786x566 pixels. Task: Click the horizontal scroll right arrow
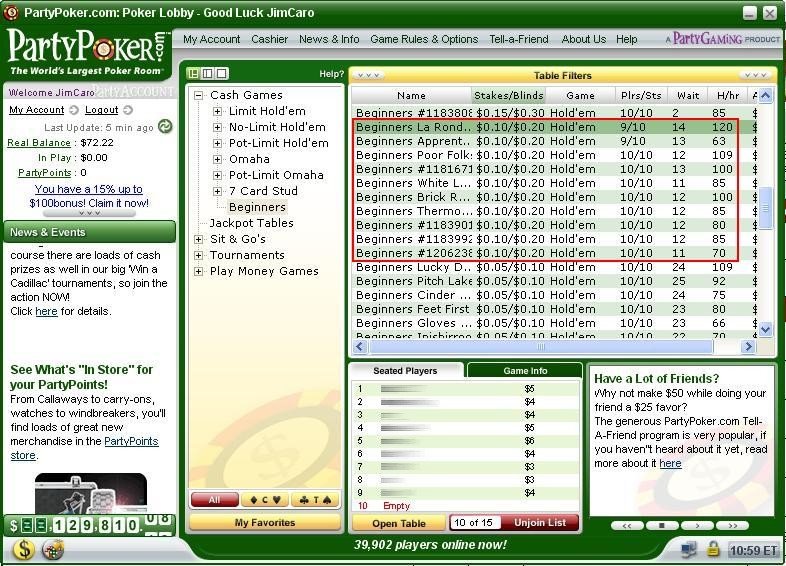pyautogui.click(x=747, y=346)
